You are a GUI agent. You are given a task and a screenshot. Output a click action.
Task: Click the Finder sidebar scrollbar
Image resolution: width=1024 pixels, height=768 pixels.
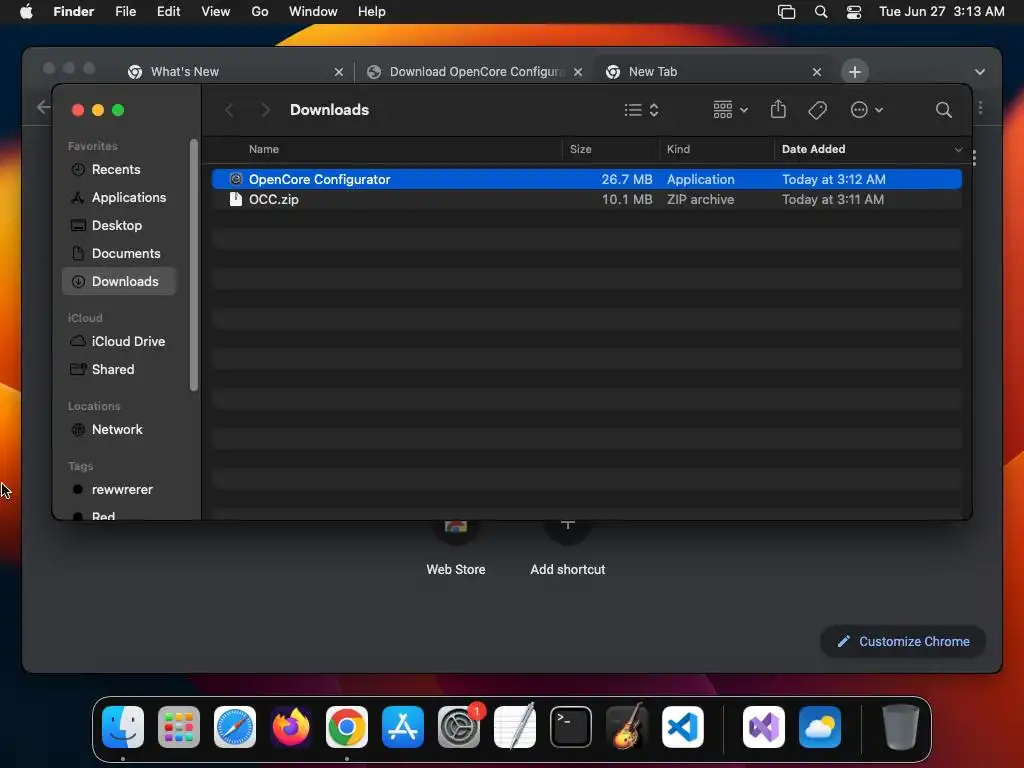(x=193, y=264)
